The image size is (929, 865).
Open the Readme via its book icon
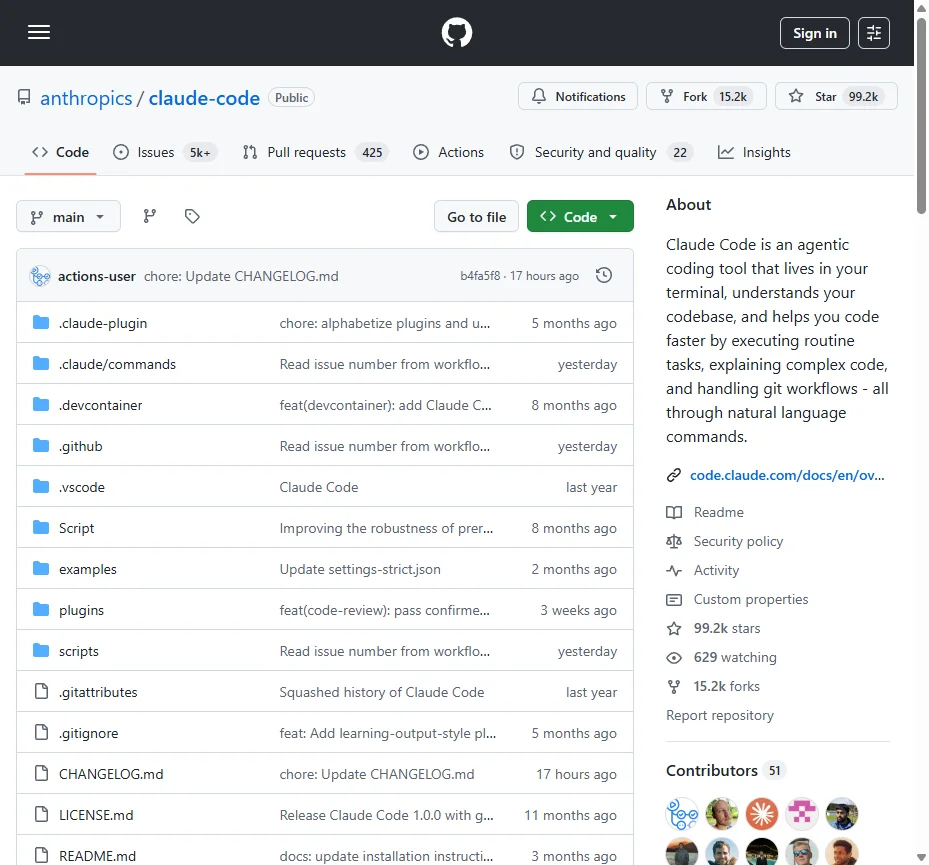675,512
